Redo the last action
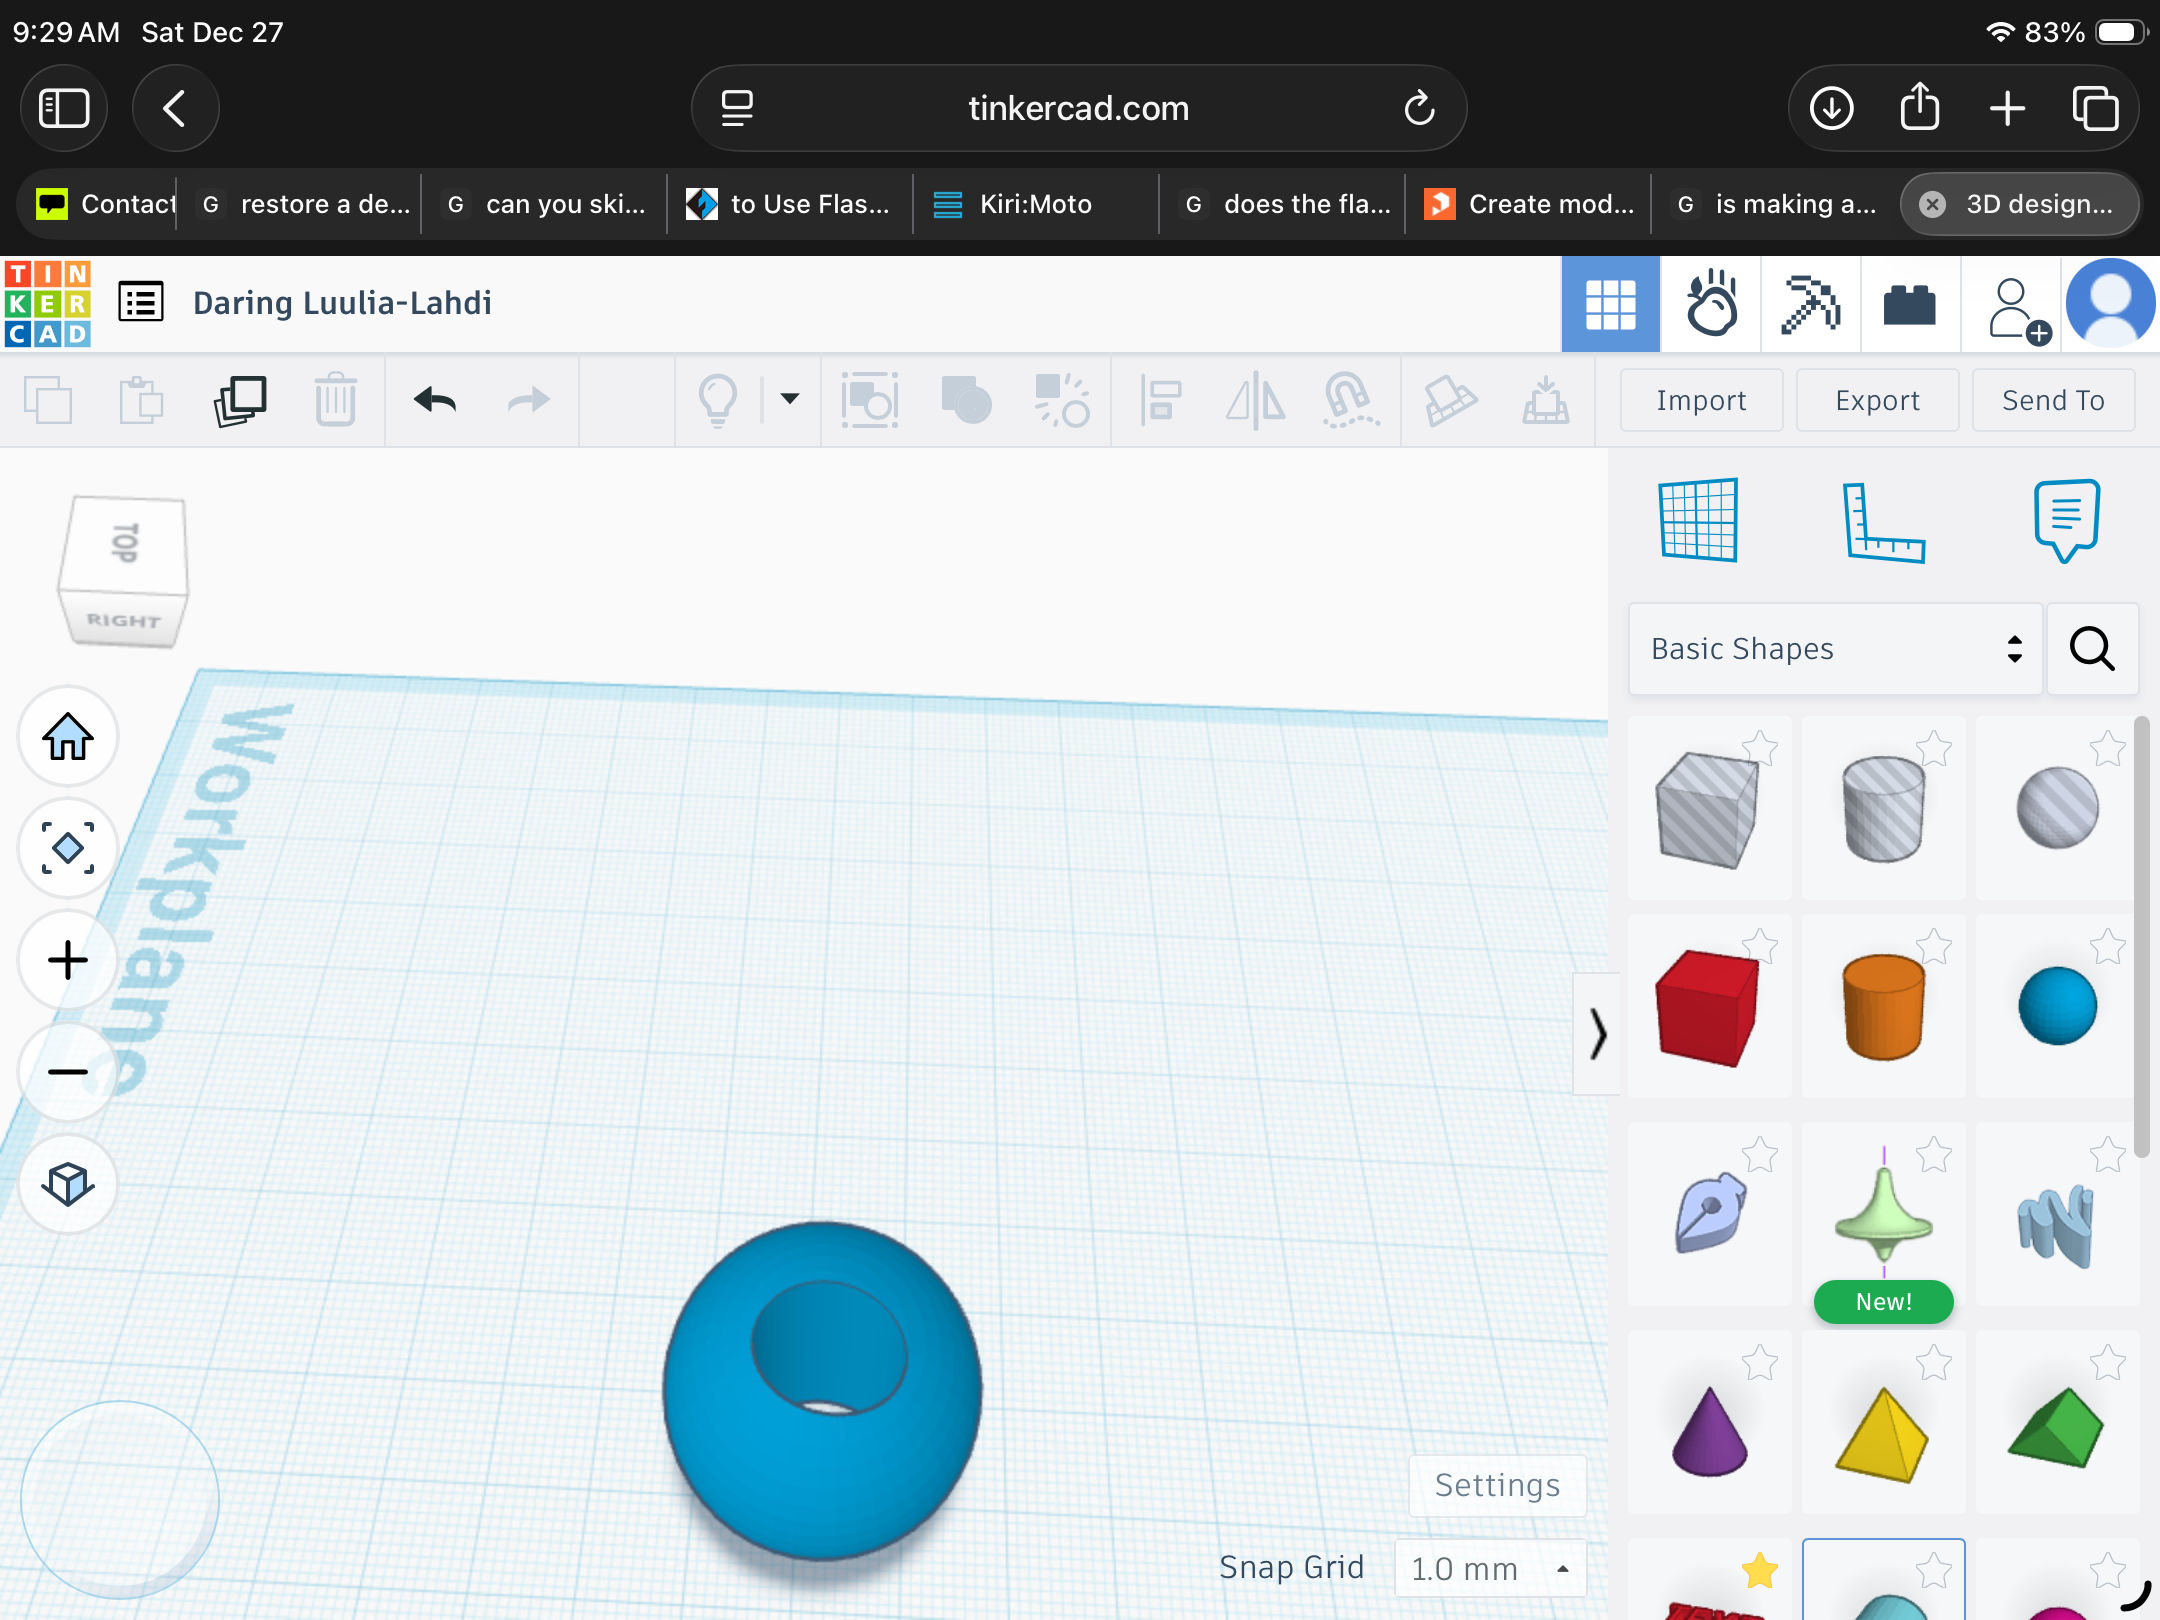 point(529,401)
